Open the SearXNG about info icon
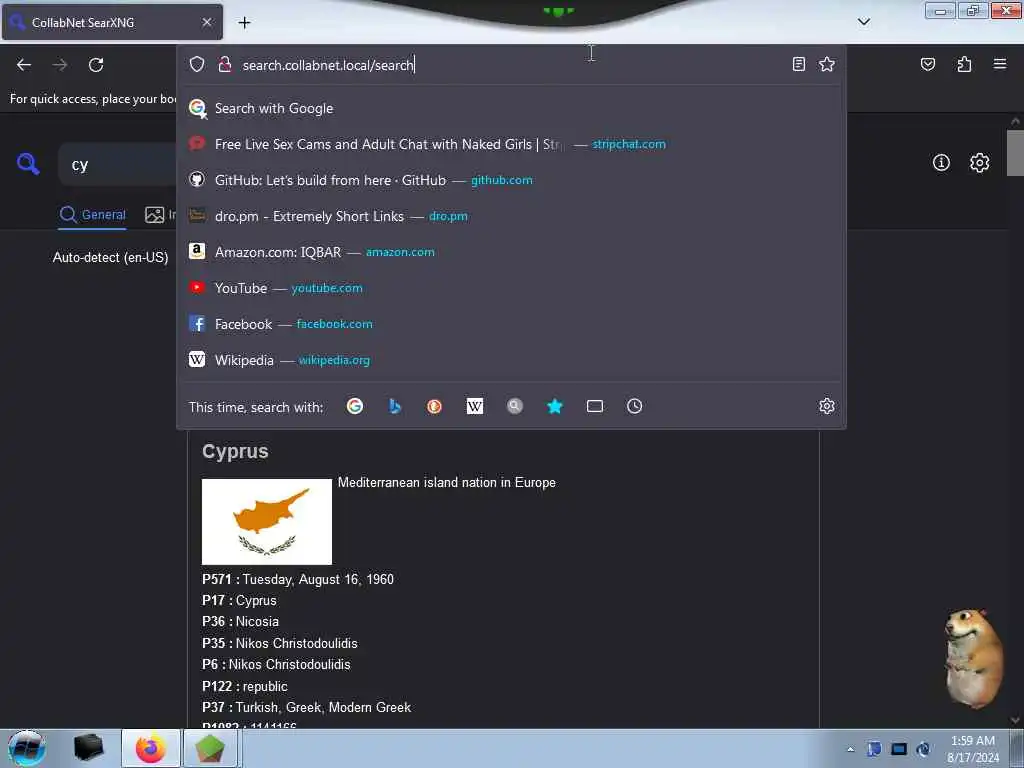This screenshot has height=768, width=1024. pos(940,163)
